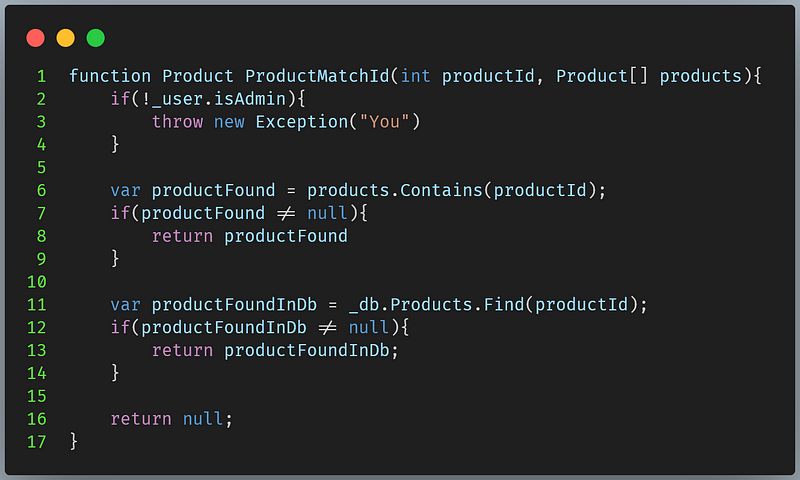The image size is (800, 480).
Task: Click the red close window dot
Action: pos(36,38)
